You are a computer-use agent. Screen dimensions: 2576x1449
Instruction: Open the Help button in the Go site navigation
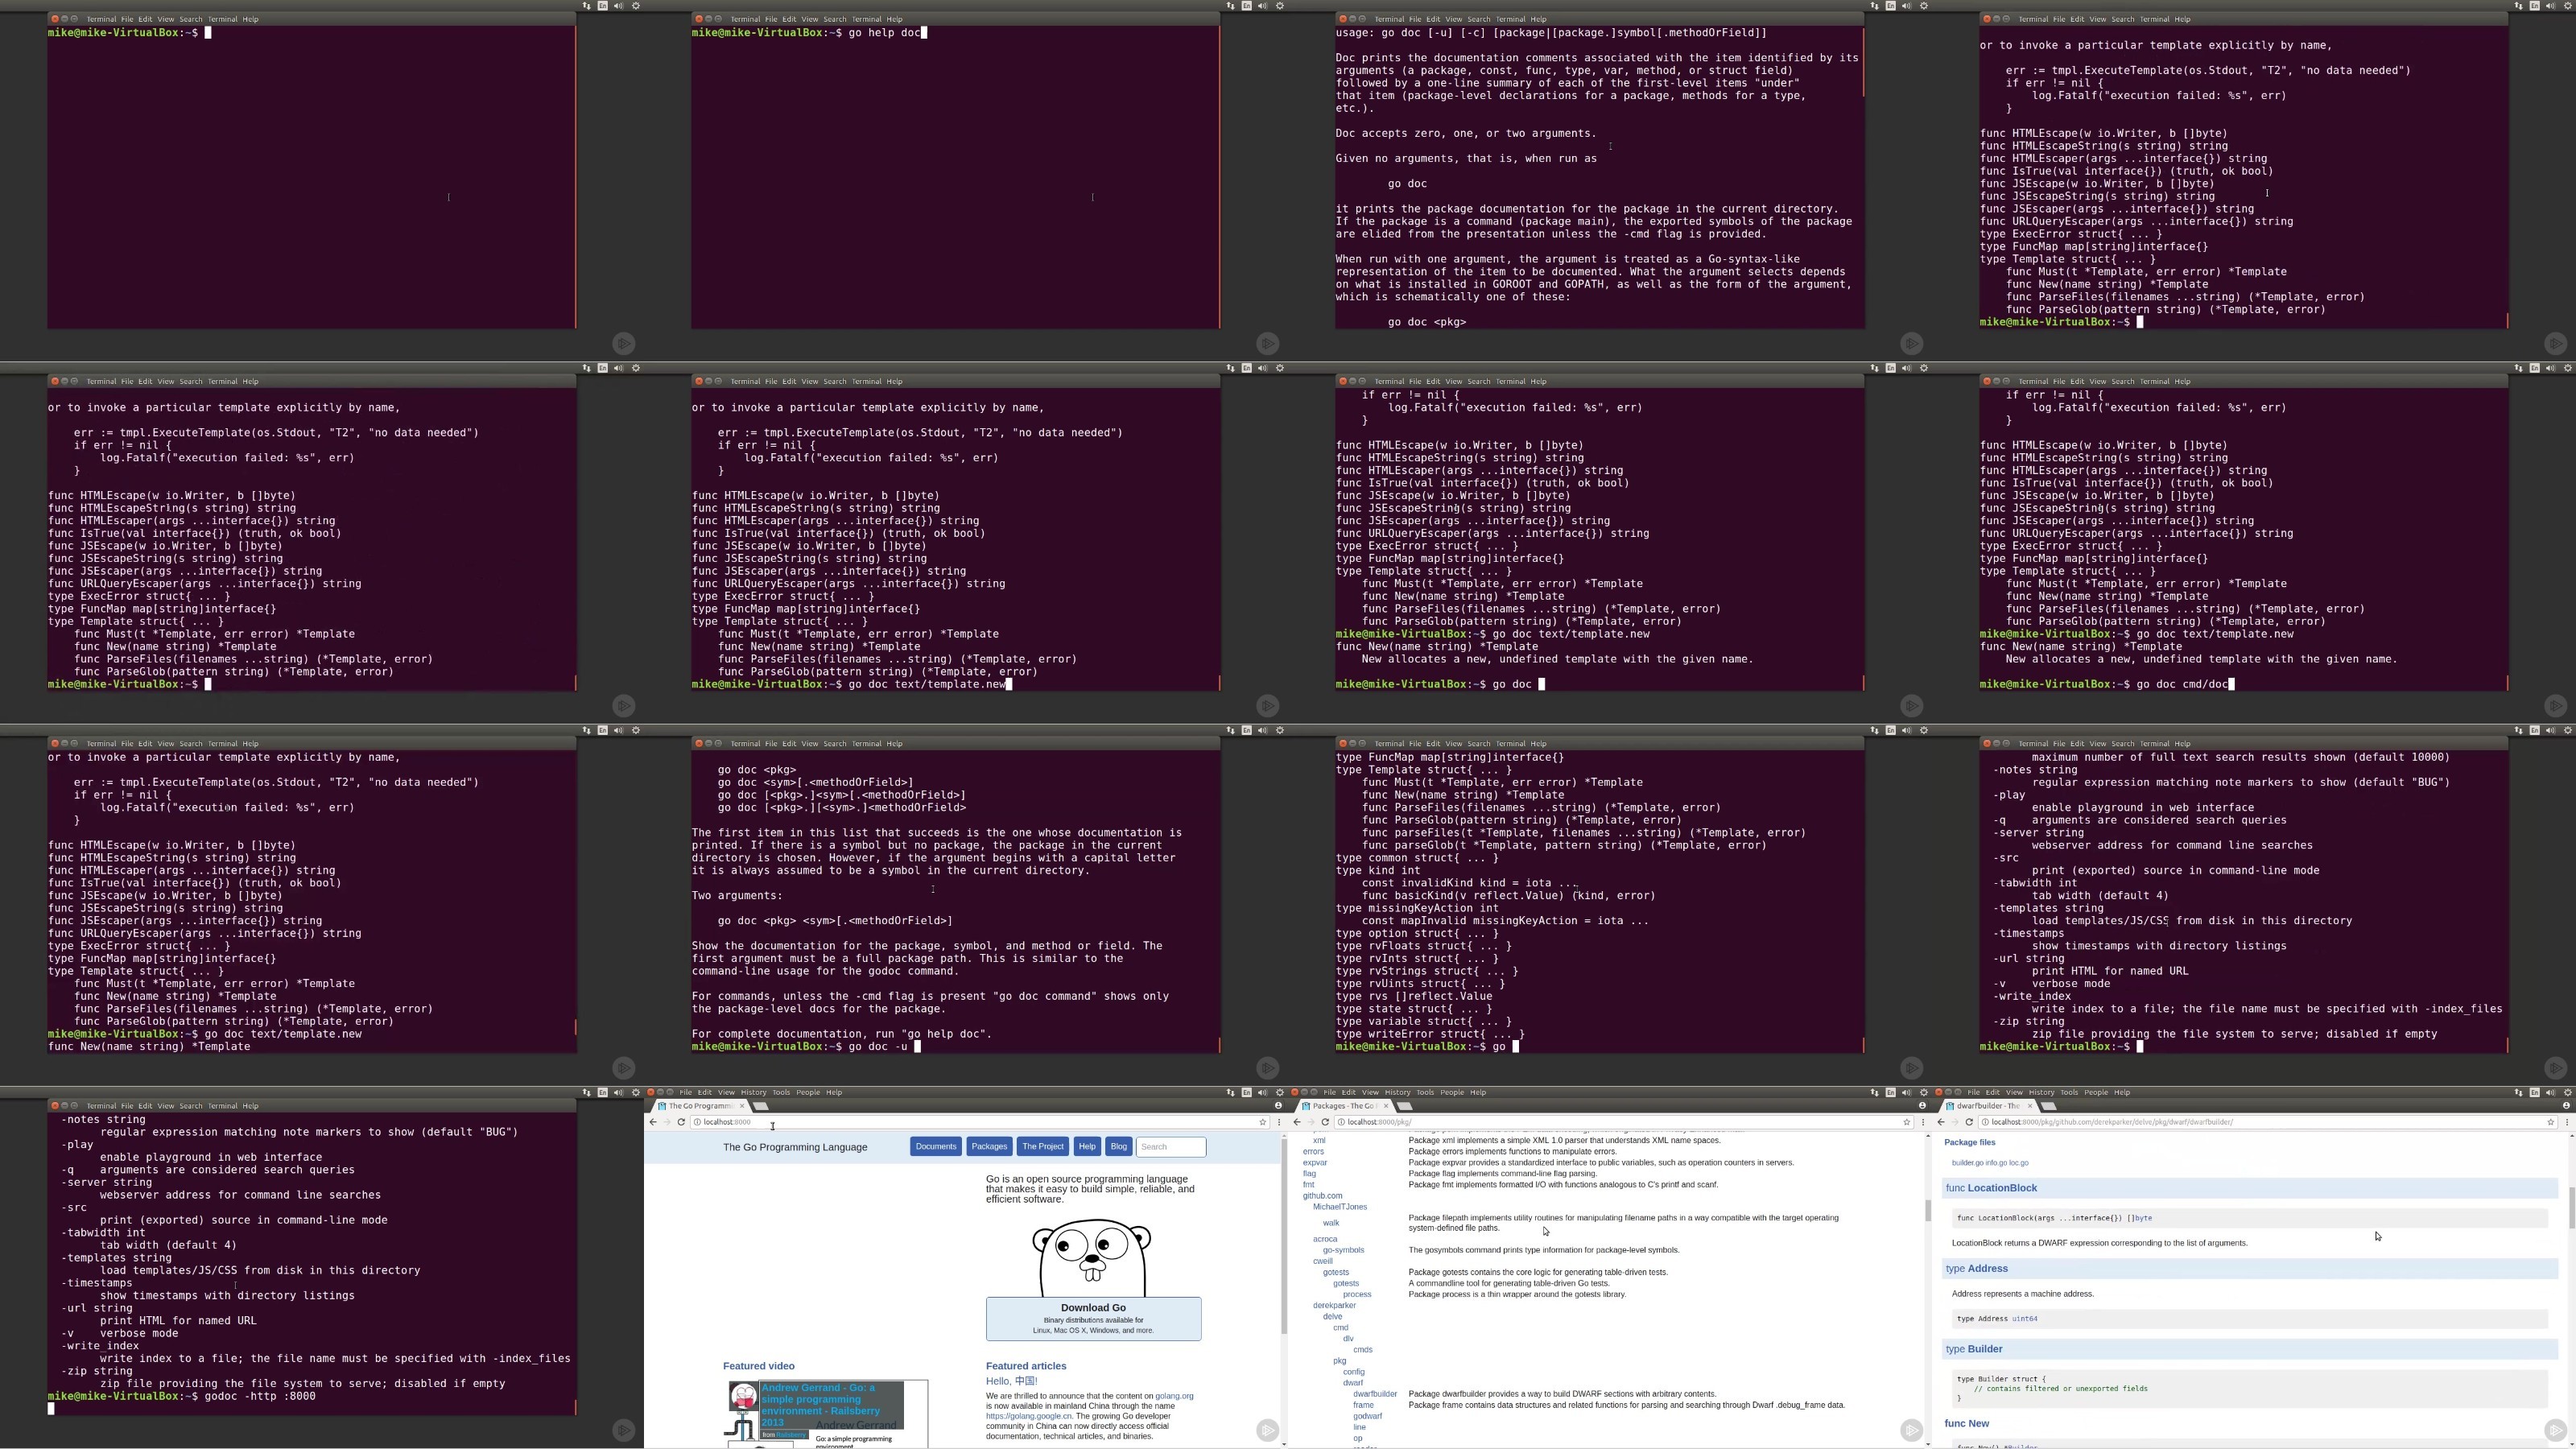[1087, 1147]
